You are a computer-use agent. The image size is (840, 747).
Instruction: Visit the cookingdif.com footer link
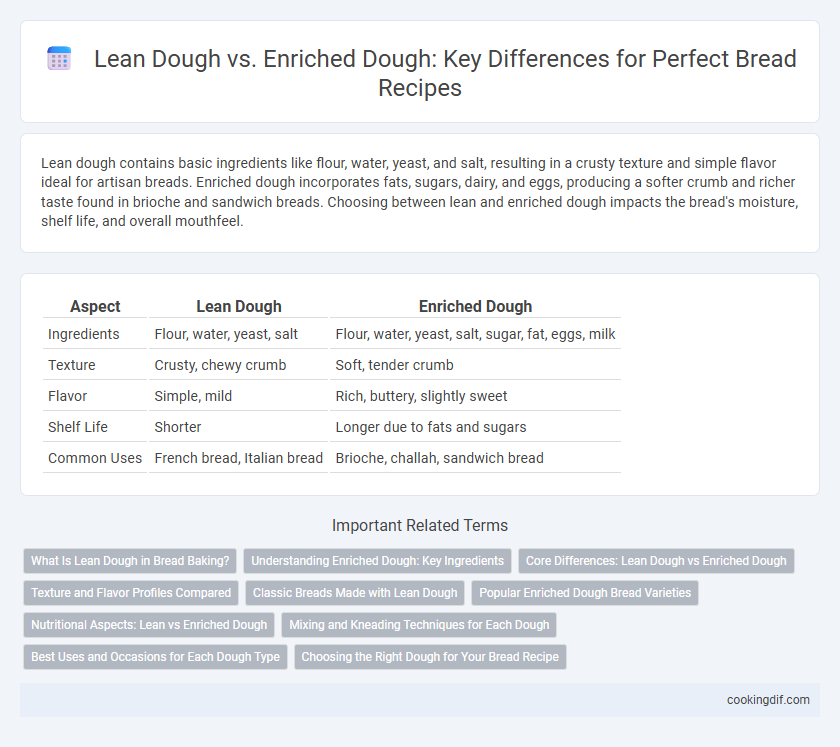(x=768, y=700)
